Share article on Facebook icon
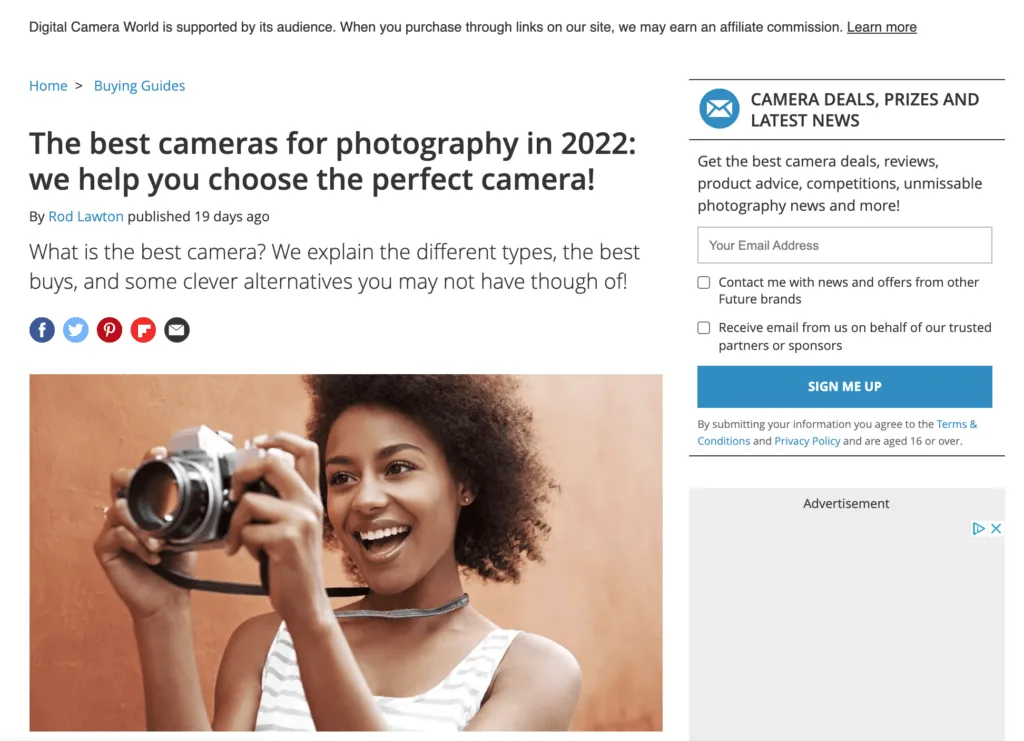The image size is (1024, 741). 42,330
